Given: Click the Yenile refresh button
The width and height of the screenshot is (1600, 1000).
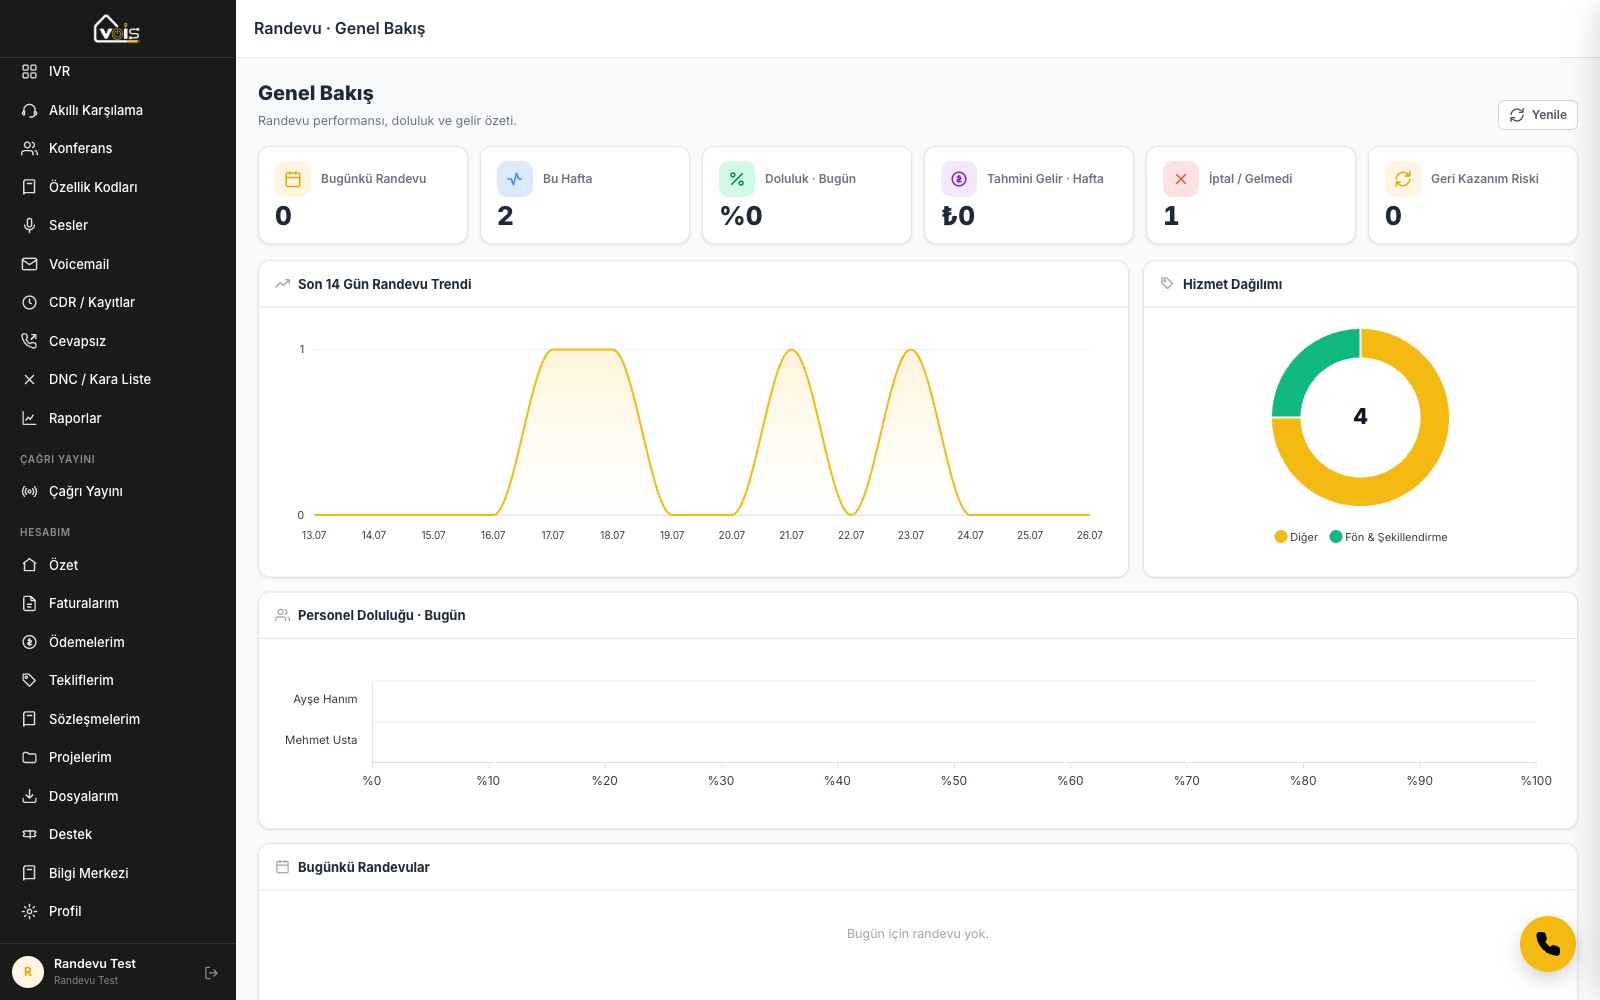Looking at the screenshot, I should click(1537, 115).
